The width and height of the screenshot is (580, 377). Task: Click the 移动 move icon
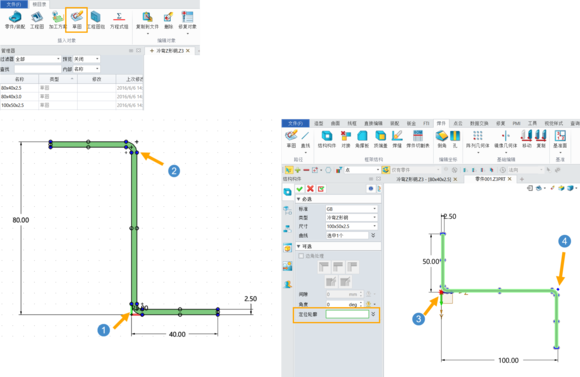[526, 136]
